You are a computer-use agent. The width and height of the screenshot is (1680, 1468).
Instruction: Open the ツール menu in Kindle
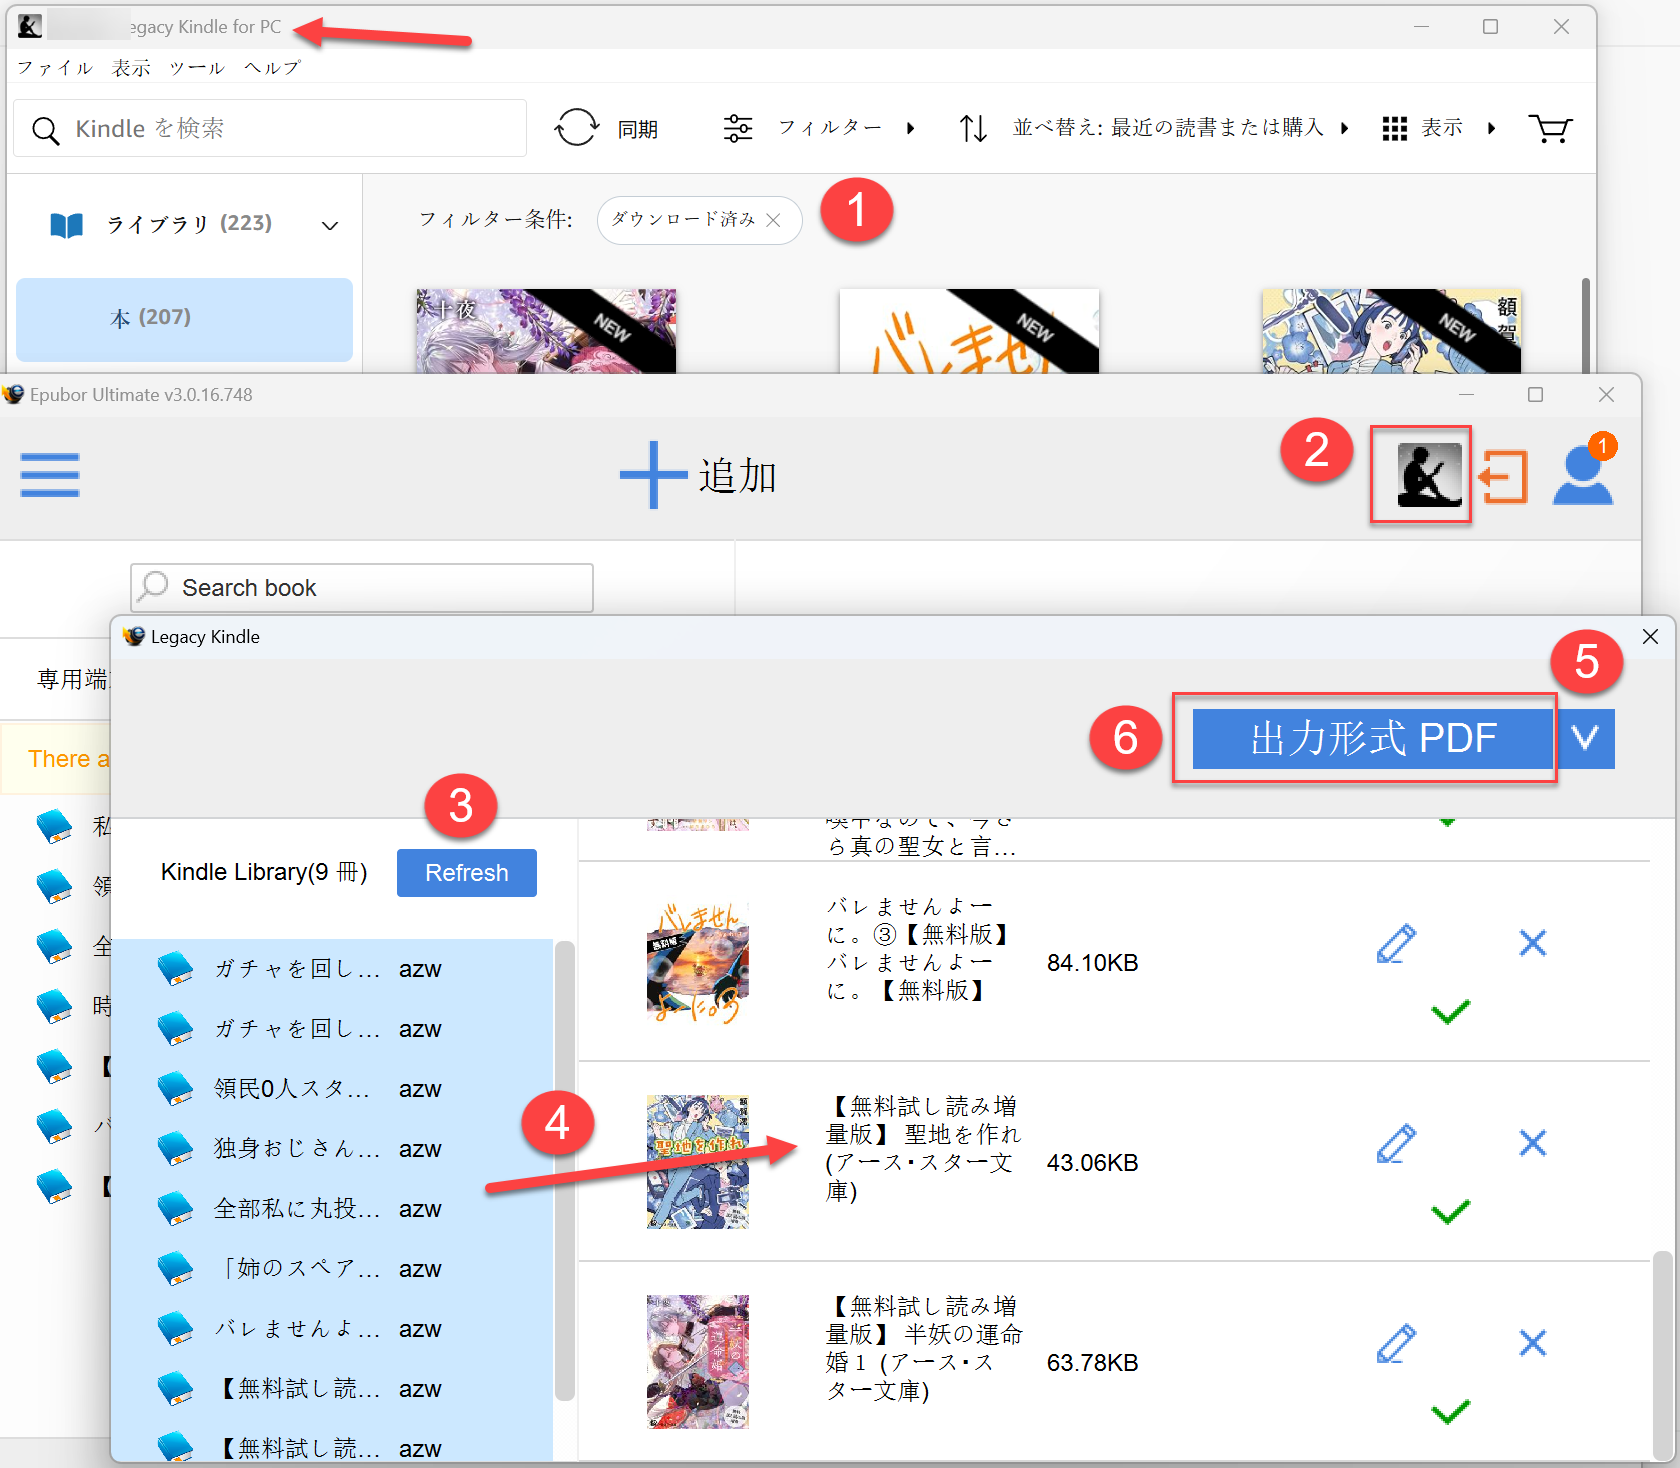pos(196,68)
